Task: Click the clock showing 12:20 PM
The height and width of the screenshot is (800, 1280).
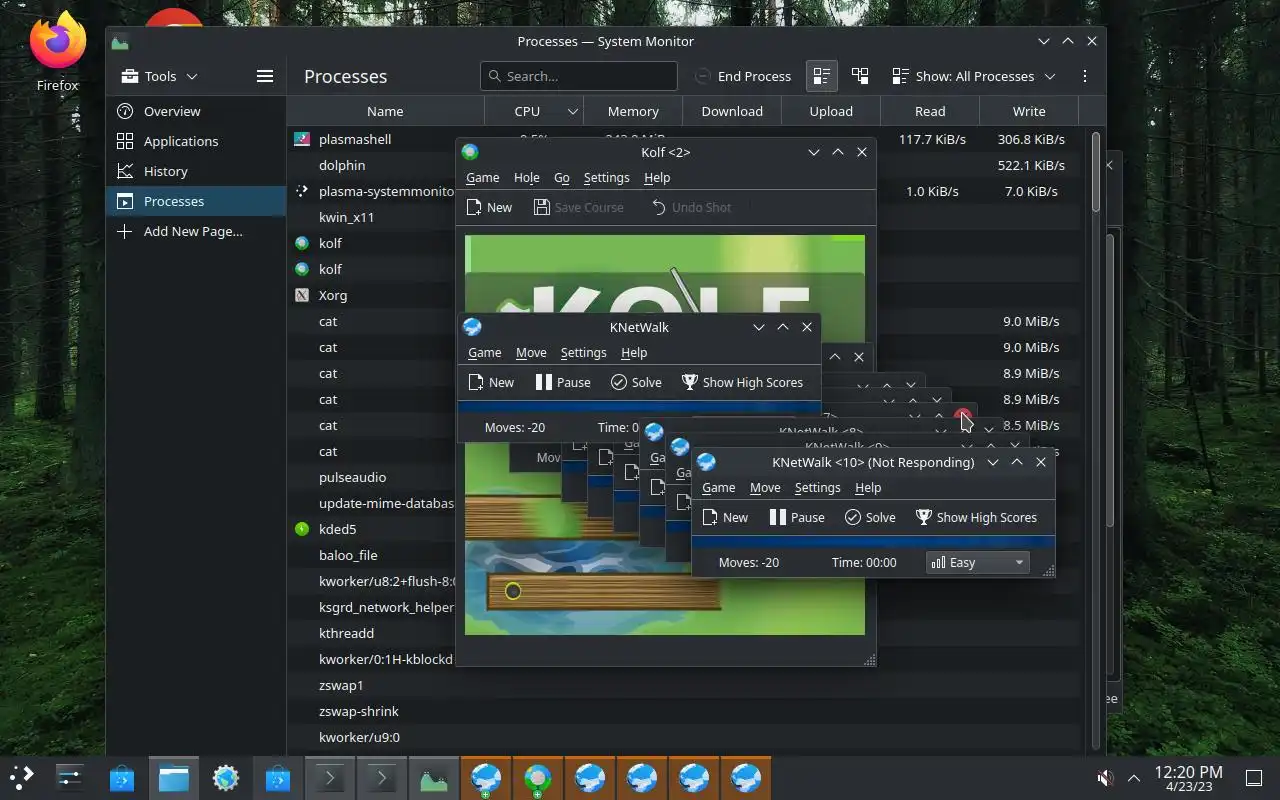Action: pyautogui.click(x=1188, y=778)
